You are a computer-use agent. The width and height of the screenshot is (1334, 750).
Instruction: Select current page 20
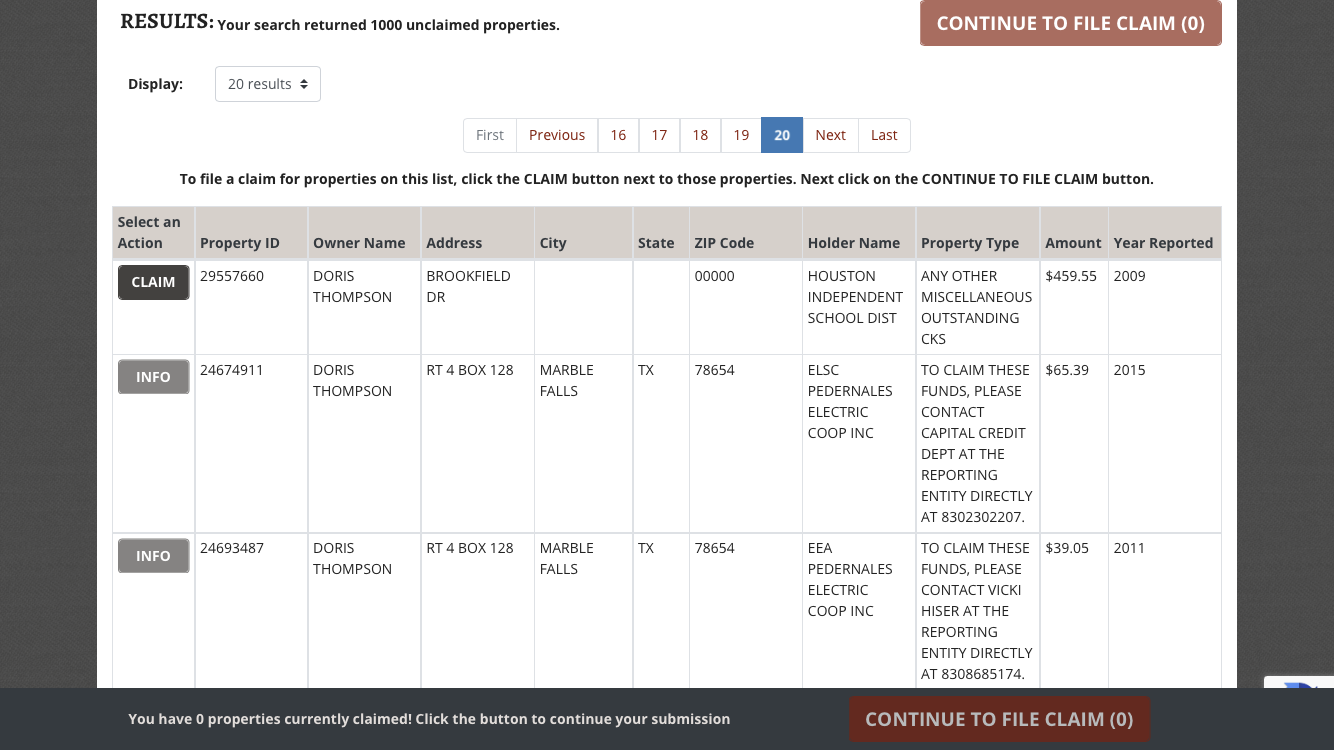[782, 135]
